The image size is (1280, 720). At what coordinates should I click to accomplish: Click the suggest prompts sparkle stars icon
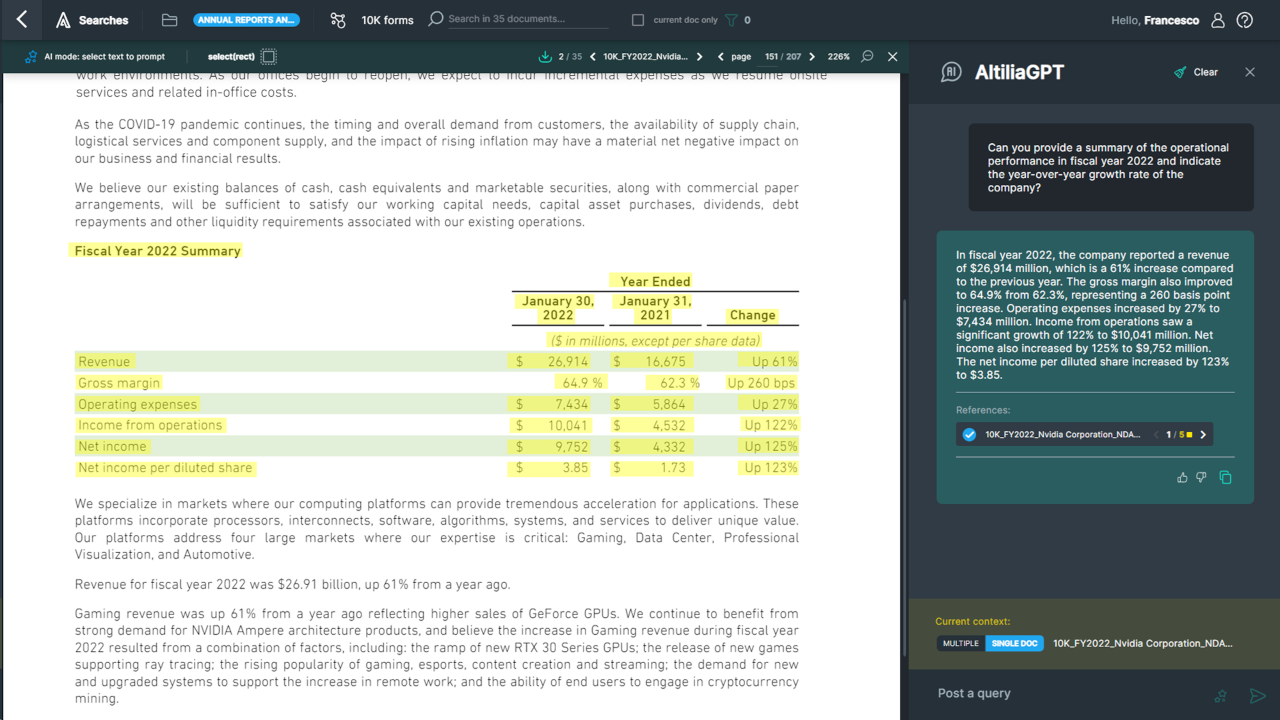(1220, 695)
